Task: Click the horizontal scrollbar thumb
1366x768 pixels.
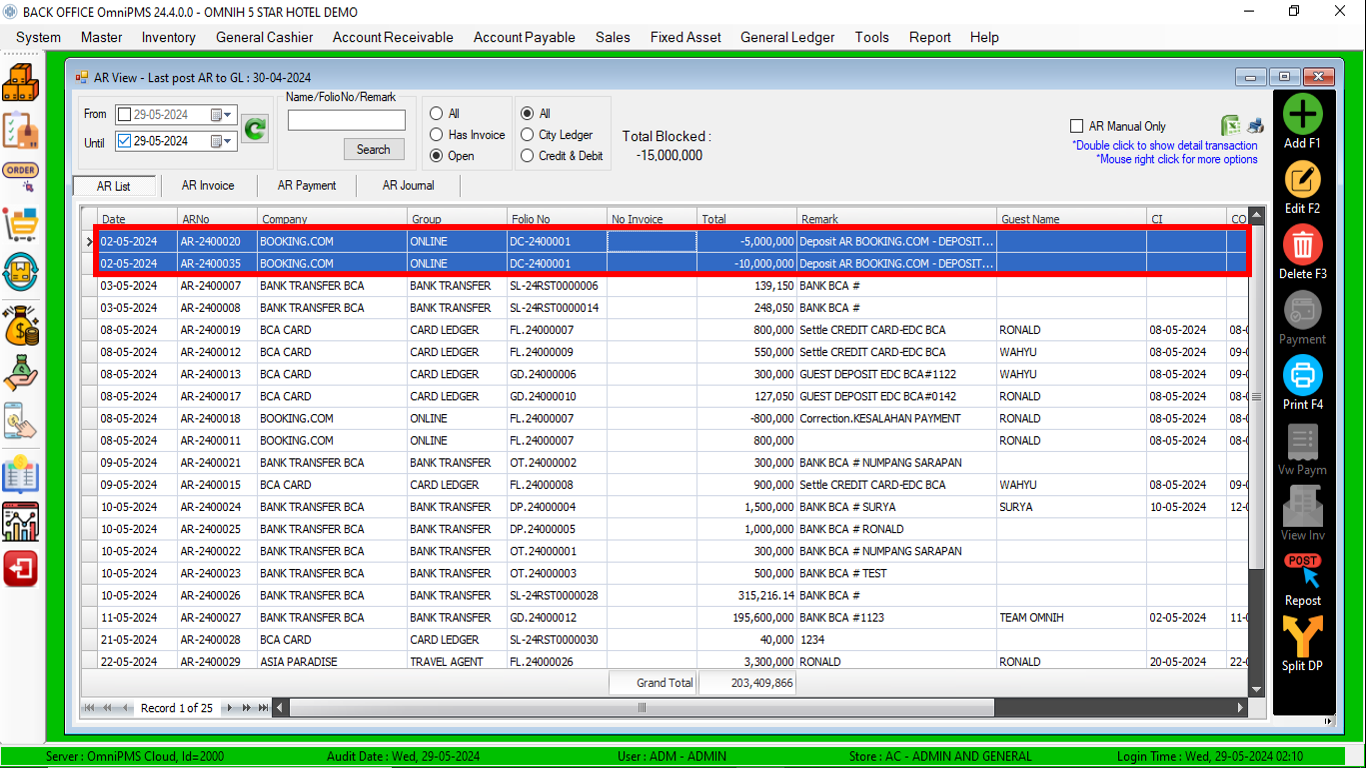Action: [x=641, y=708]
